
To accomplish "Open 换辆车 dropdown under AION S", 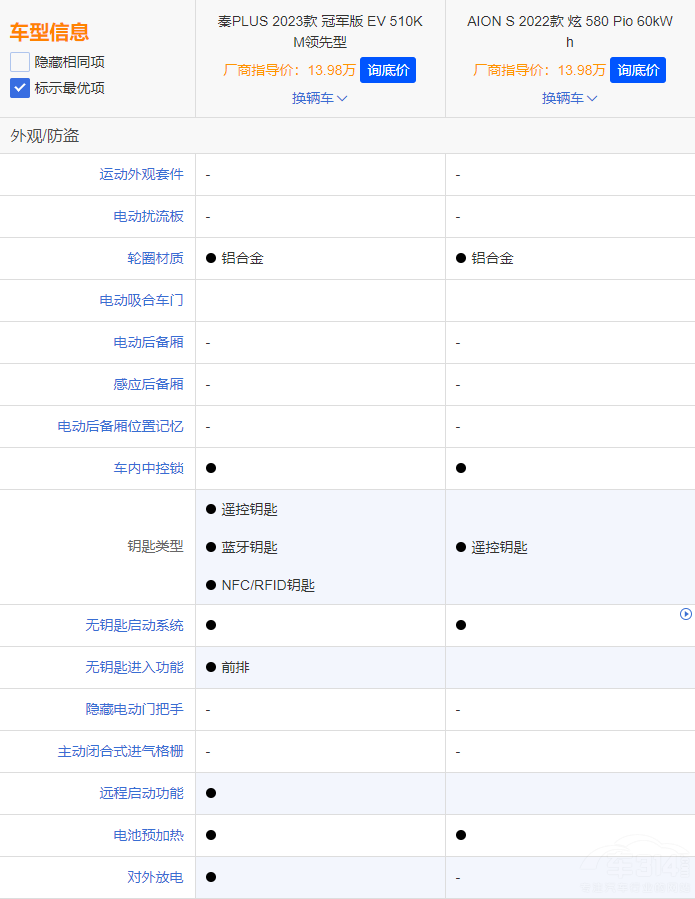I will 569,98.
